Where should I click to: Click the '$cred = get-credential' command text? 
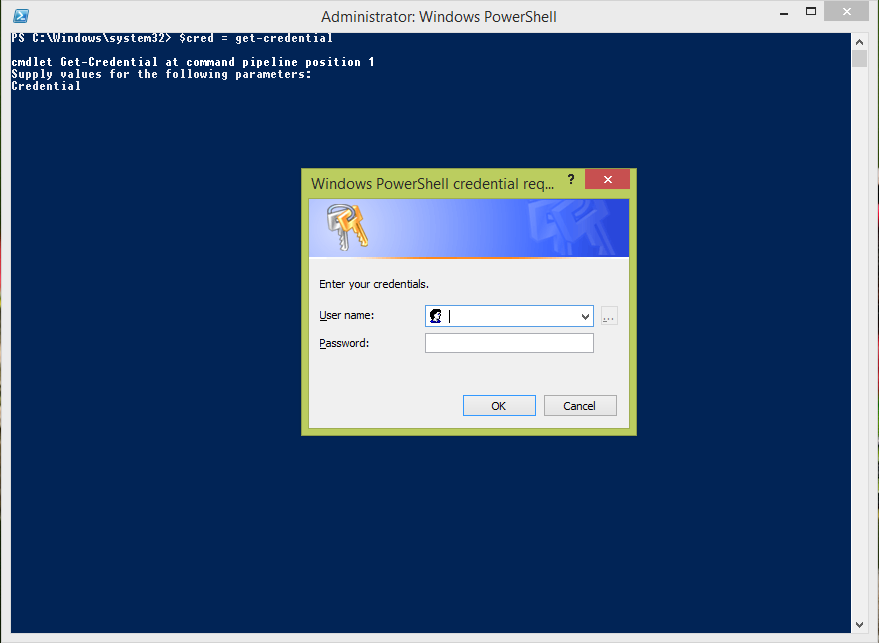coord(256,38)
